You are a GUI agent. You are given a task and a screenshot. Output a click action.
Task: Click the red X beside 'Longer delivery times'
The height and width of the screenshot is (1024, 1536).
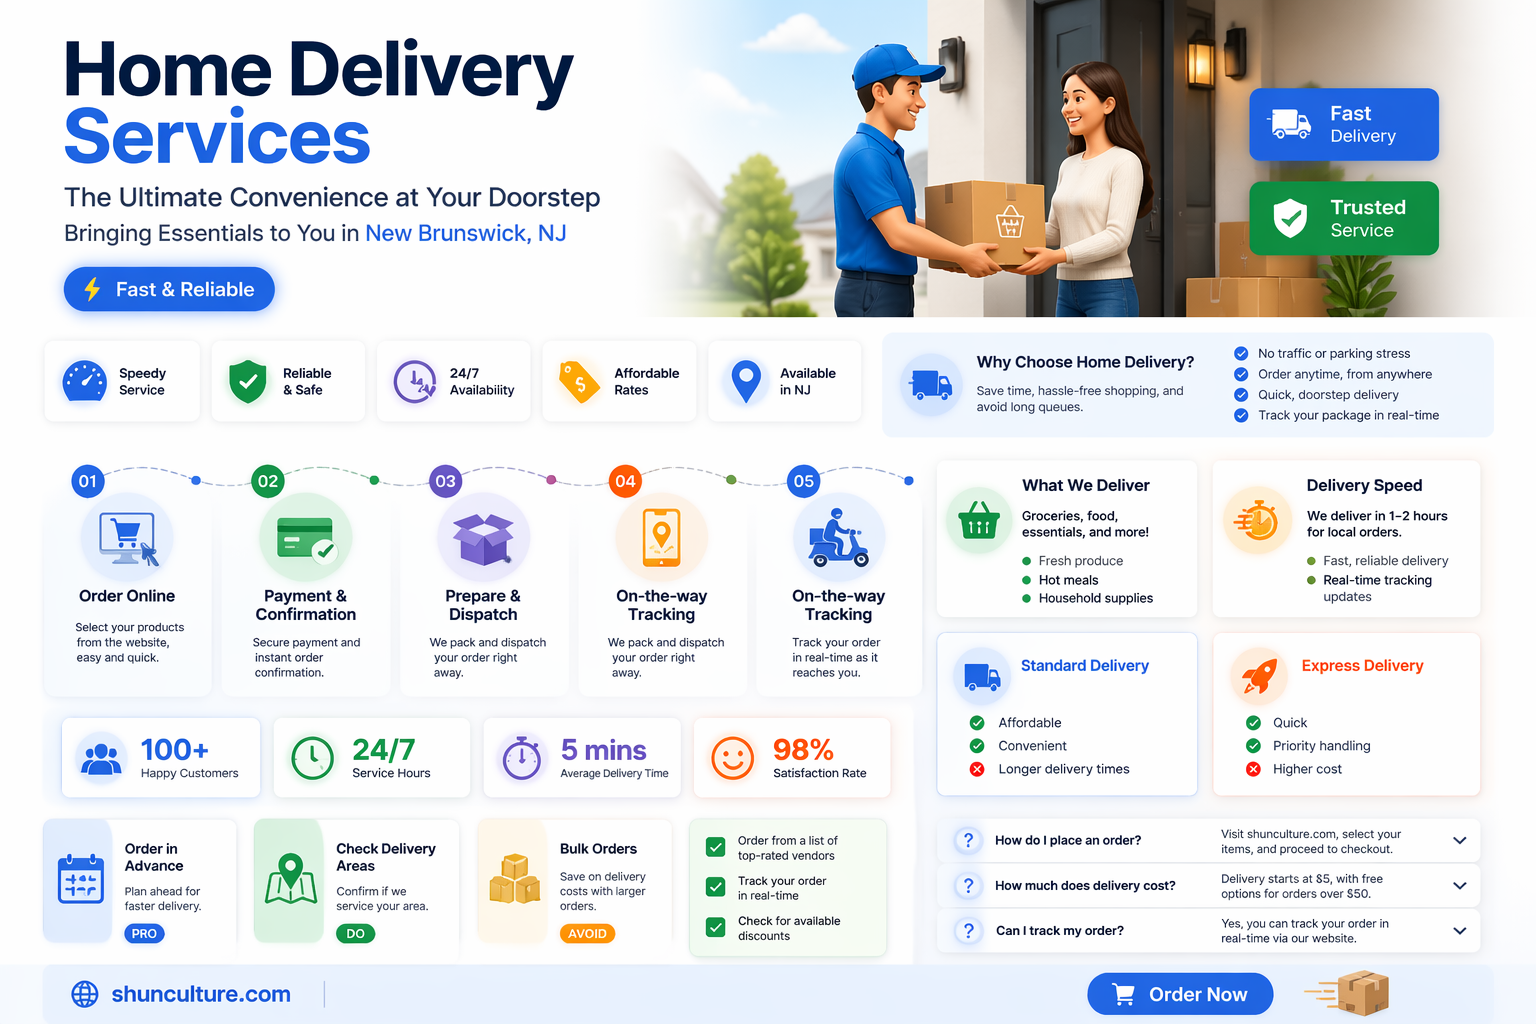click(977, 769)
